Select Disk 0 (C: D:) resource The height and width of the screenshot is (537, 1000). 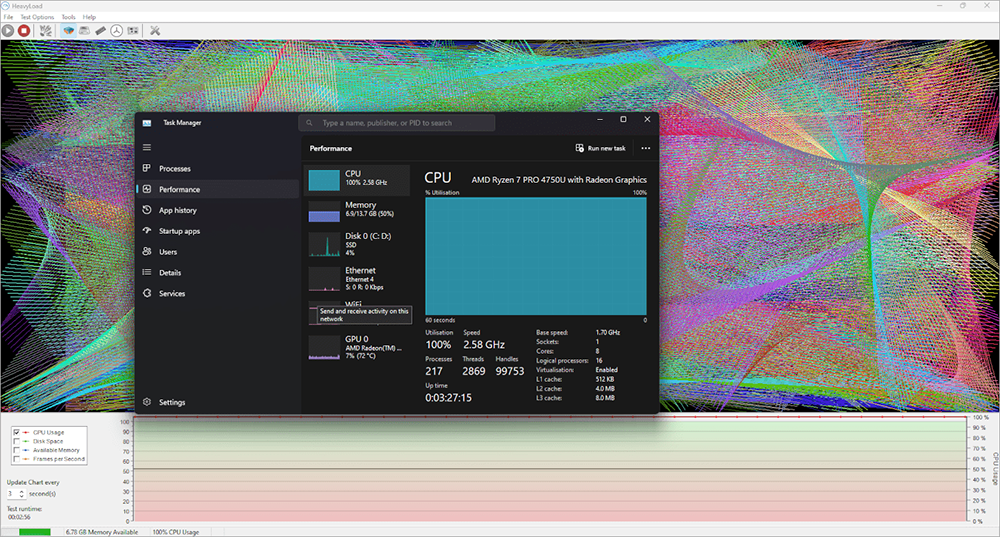click(357, 244)
